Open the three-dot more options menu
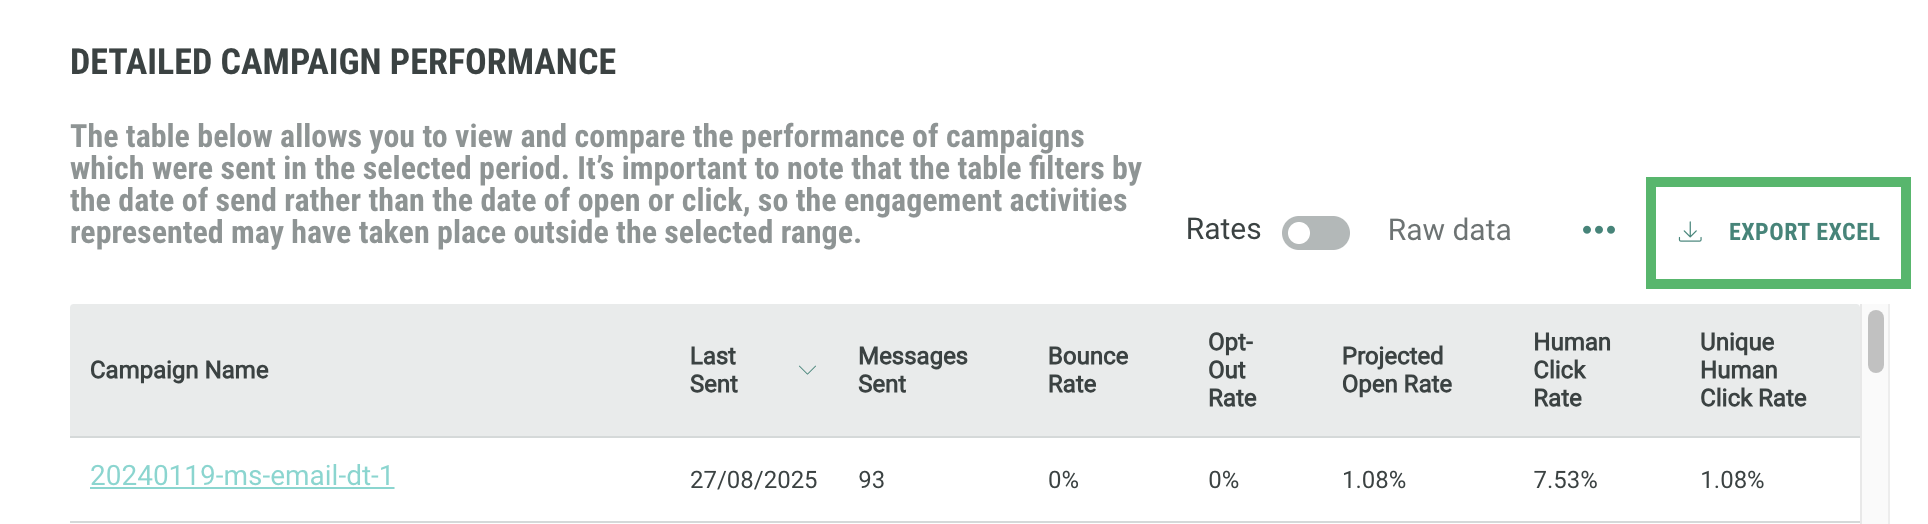This screenshot has height=524, width=1928. point(1598,231)
